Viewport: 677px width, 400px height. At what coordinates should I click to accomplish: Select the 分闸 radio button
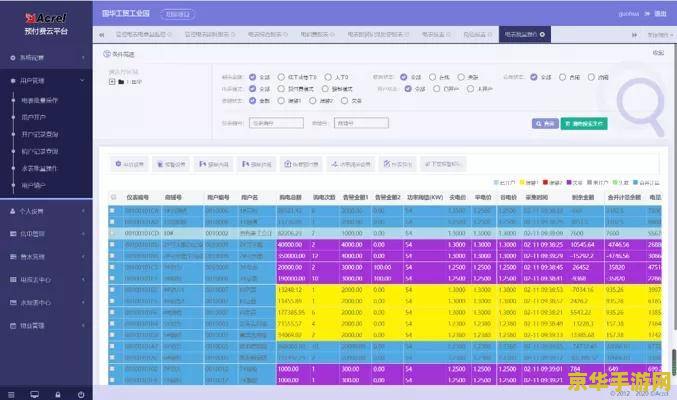pyautogui.click(x=591, y=77)
